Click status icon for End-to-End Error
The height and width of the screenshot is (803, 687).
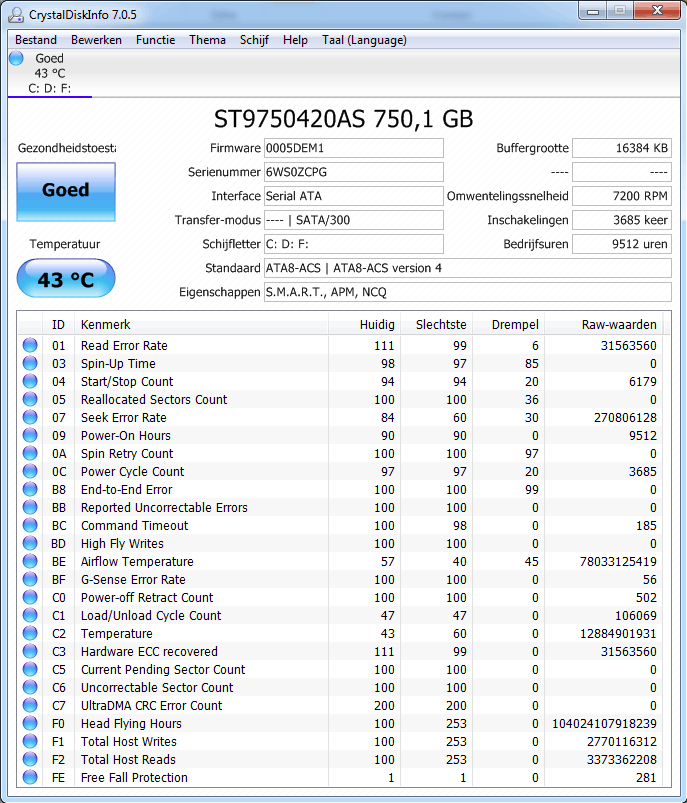point(30,489)
